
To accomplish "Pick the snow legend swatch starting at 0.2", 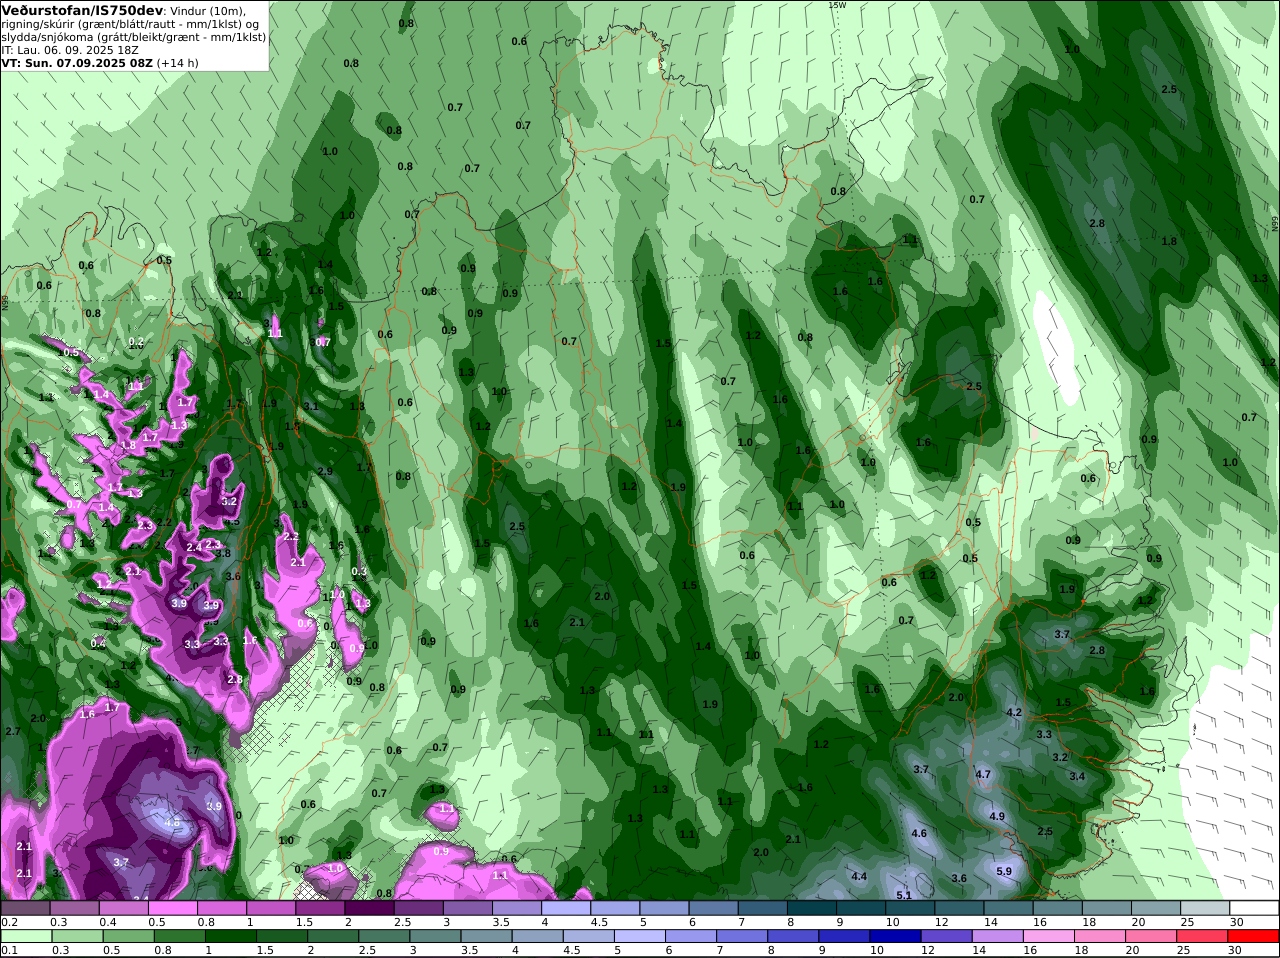I will (25, 908).
